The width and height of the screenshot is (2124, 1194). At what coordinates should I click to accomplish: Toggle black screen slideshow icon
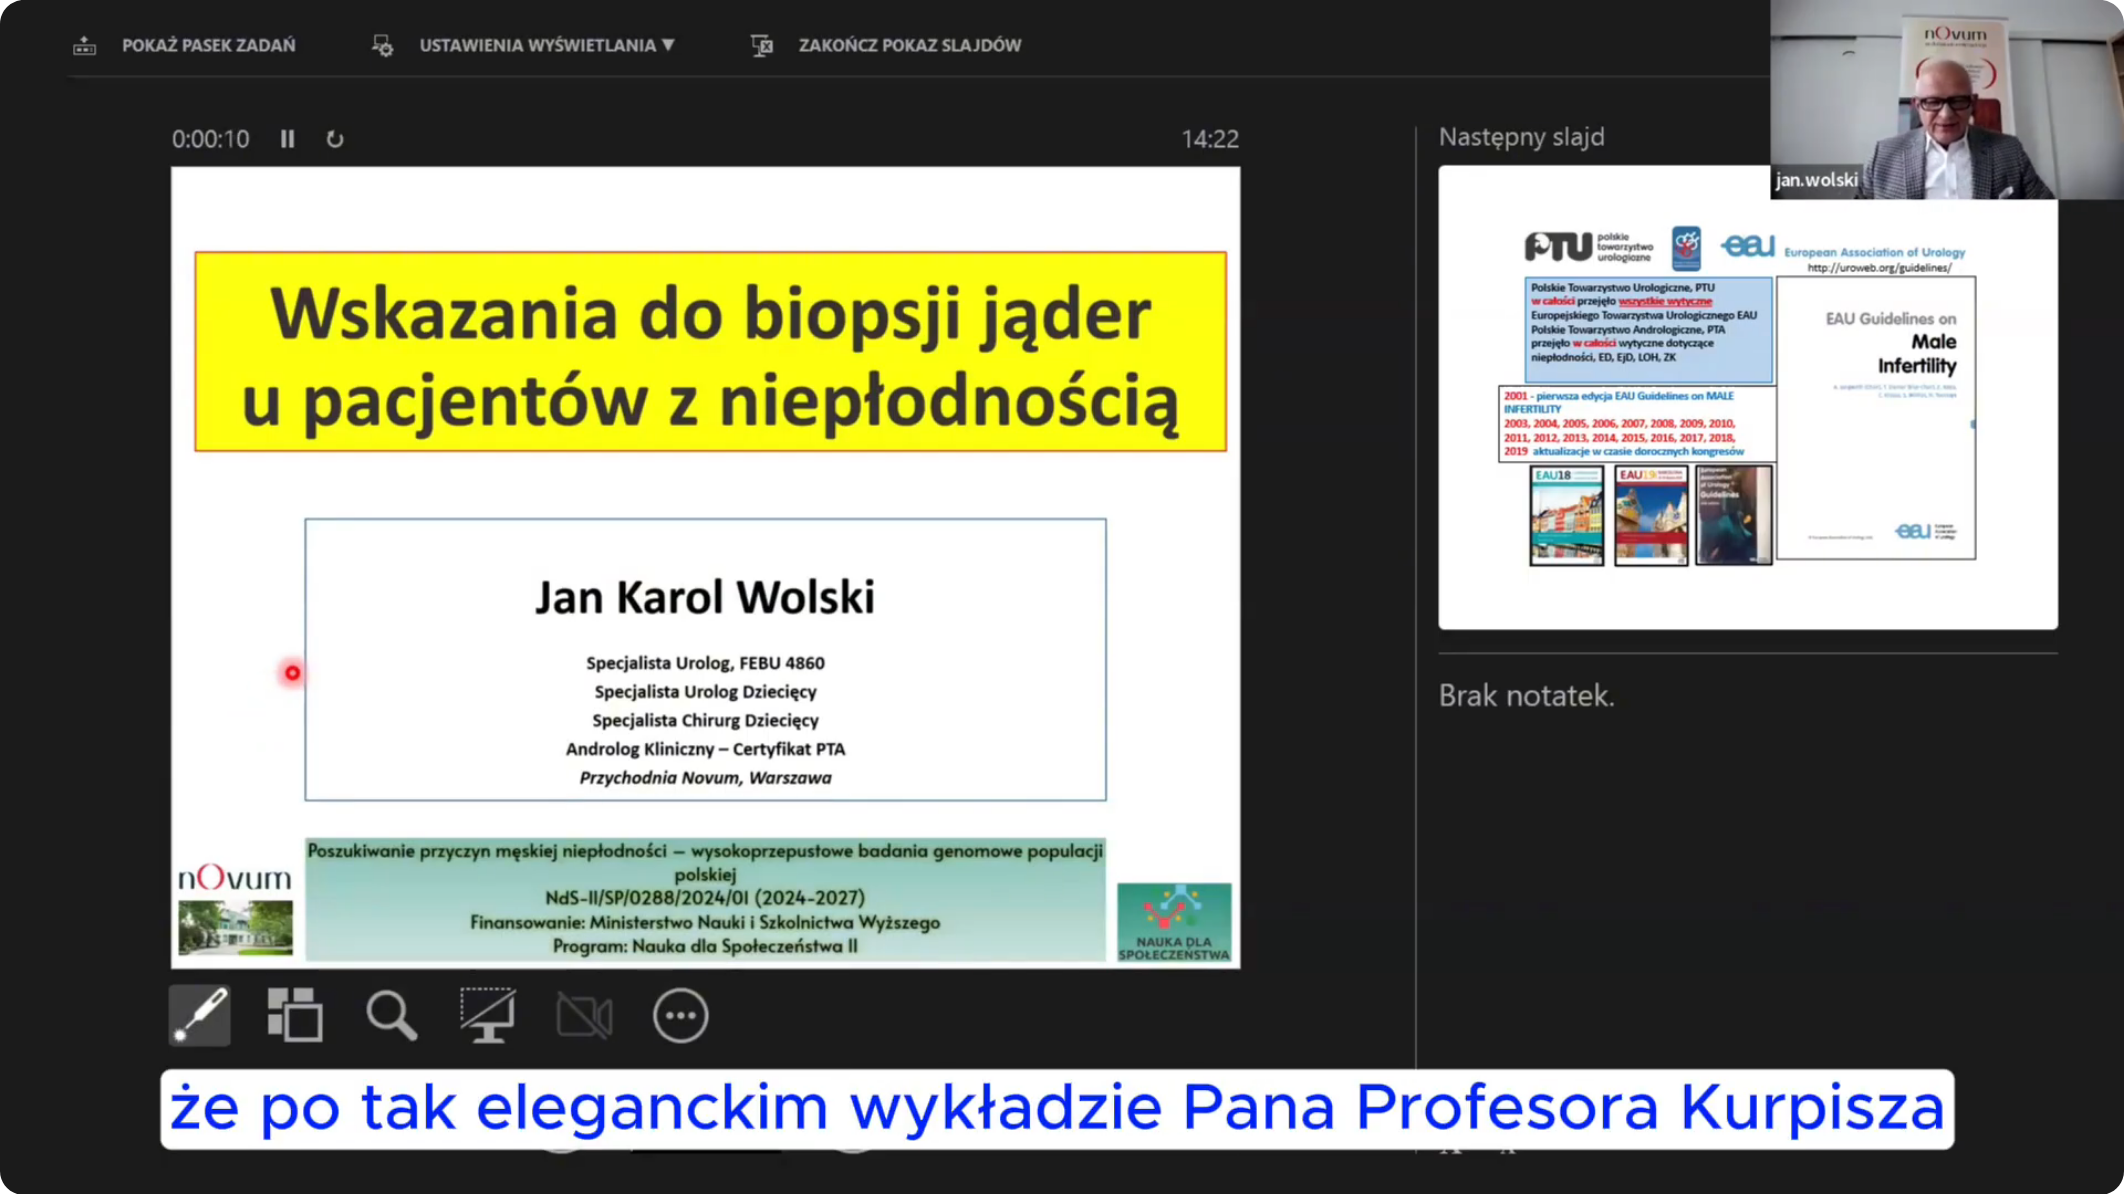point(487,1016)
